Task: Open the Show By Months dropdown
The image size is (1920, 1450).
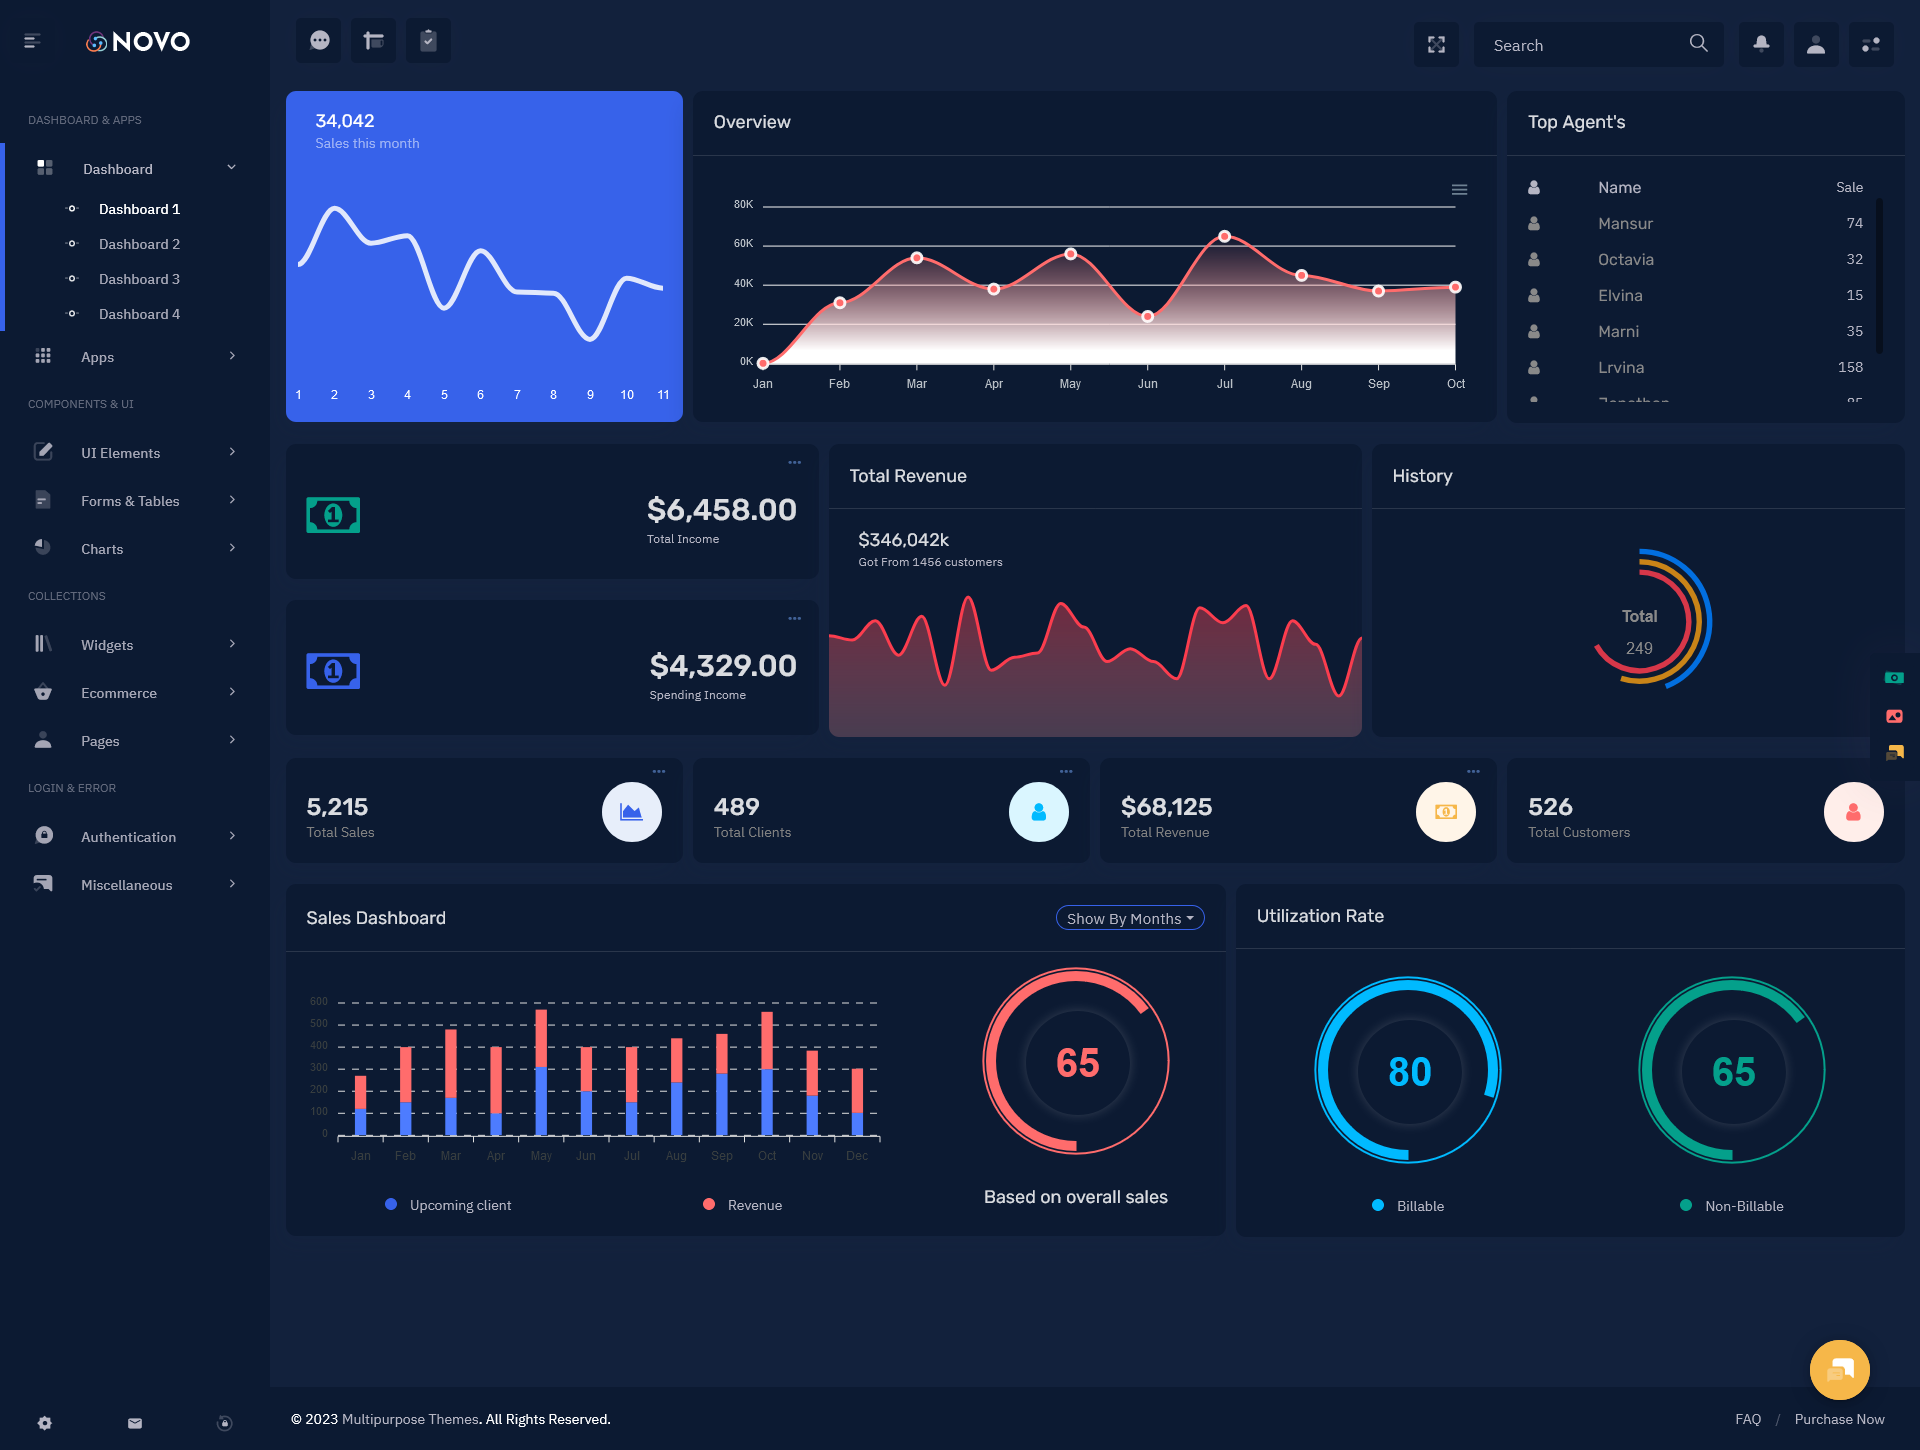Action: [x=1130, y=918]
